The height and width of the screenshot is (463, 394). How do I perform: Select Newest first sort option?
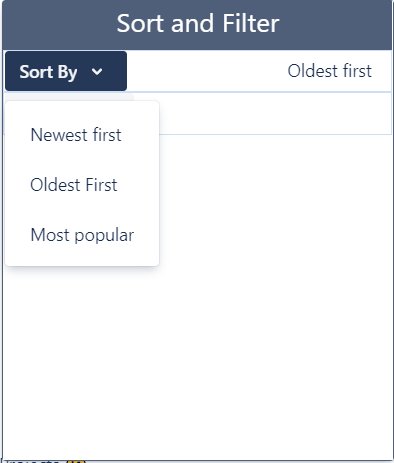[76, 135]
